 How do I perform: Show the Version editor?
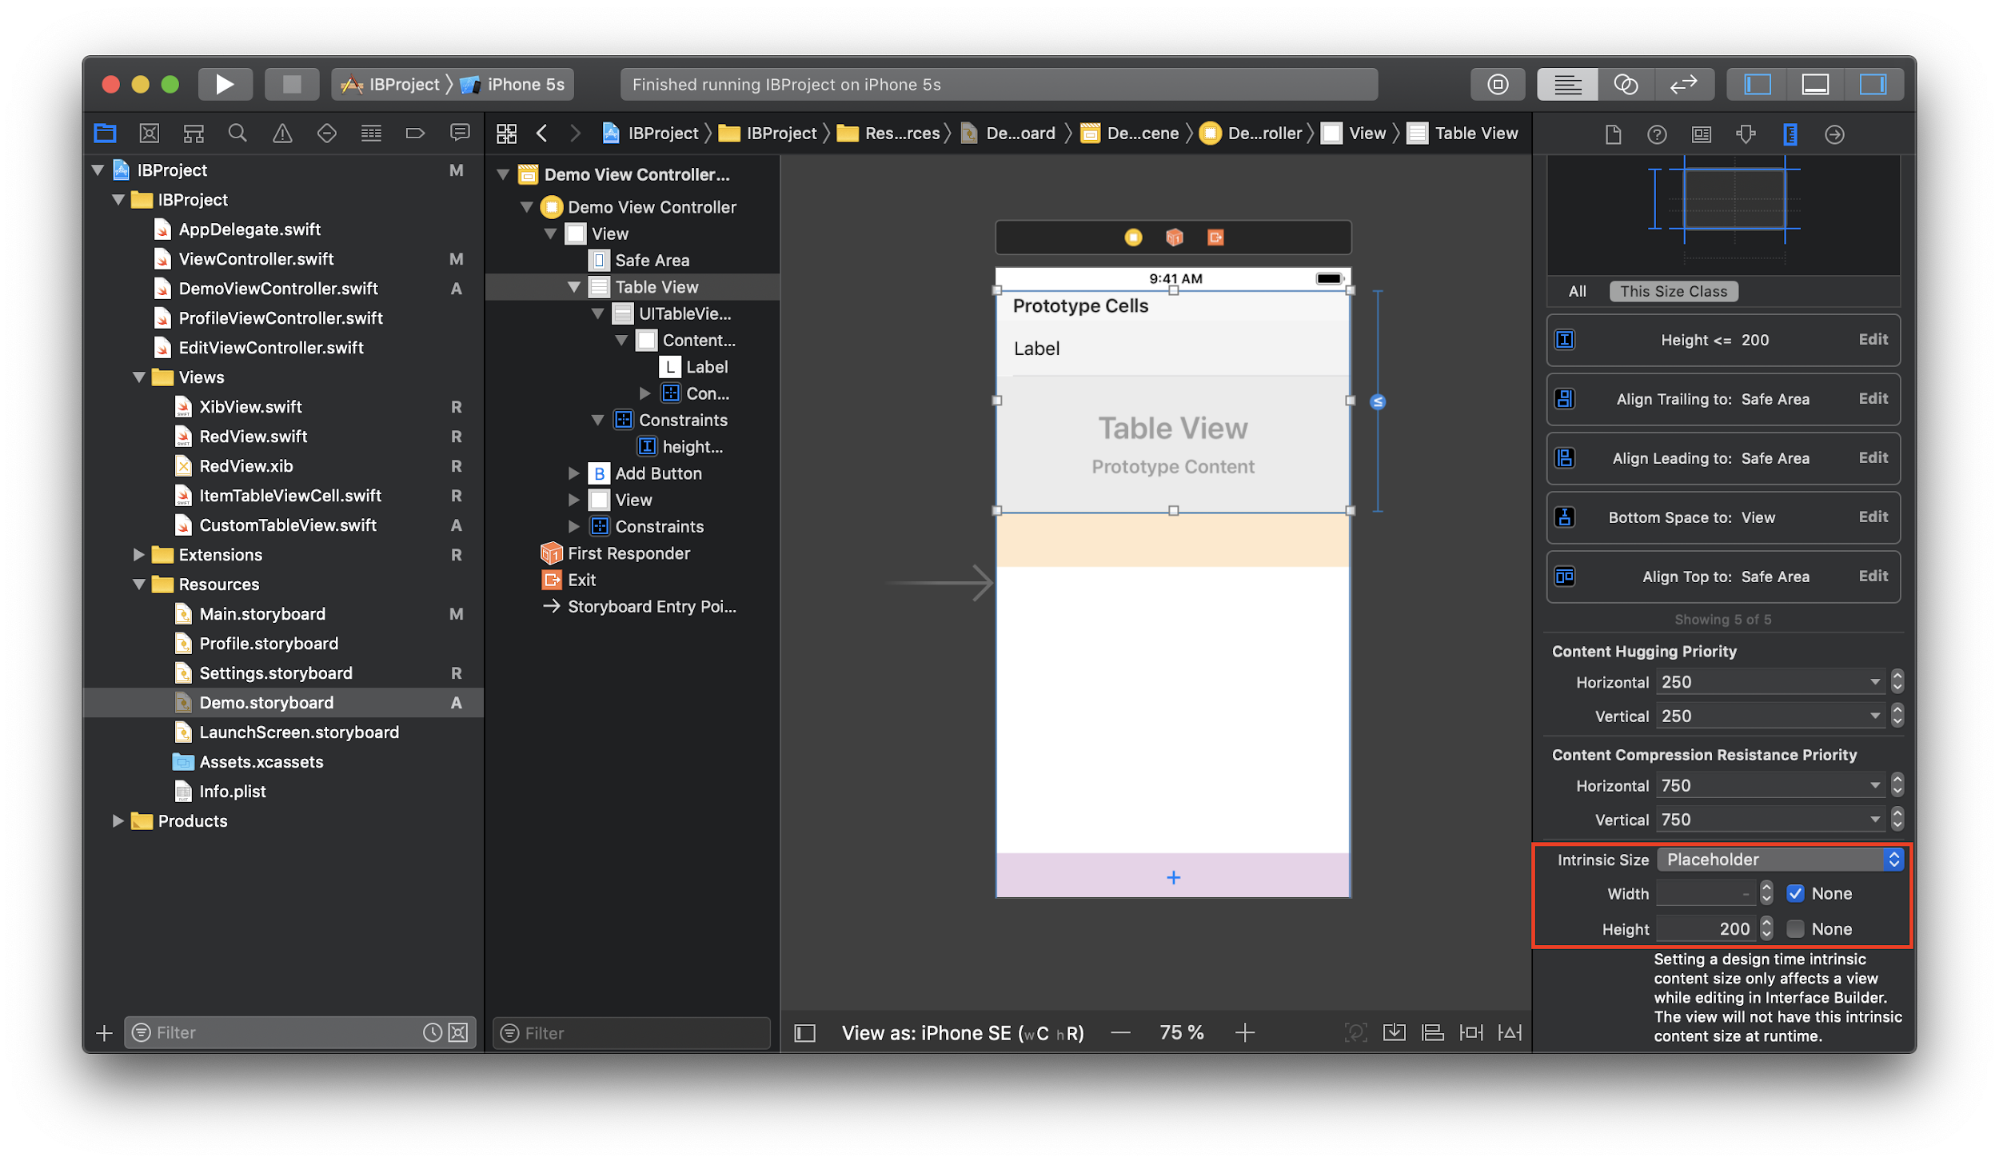[x=1684, y=84]
